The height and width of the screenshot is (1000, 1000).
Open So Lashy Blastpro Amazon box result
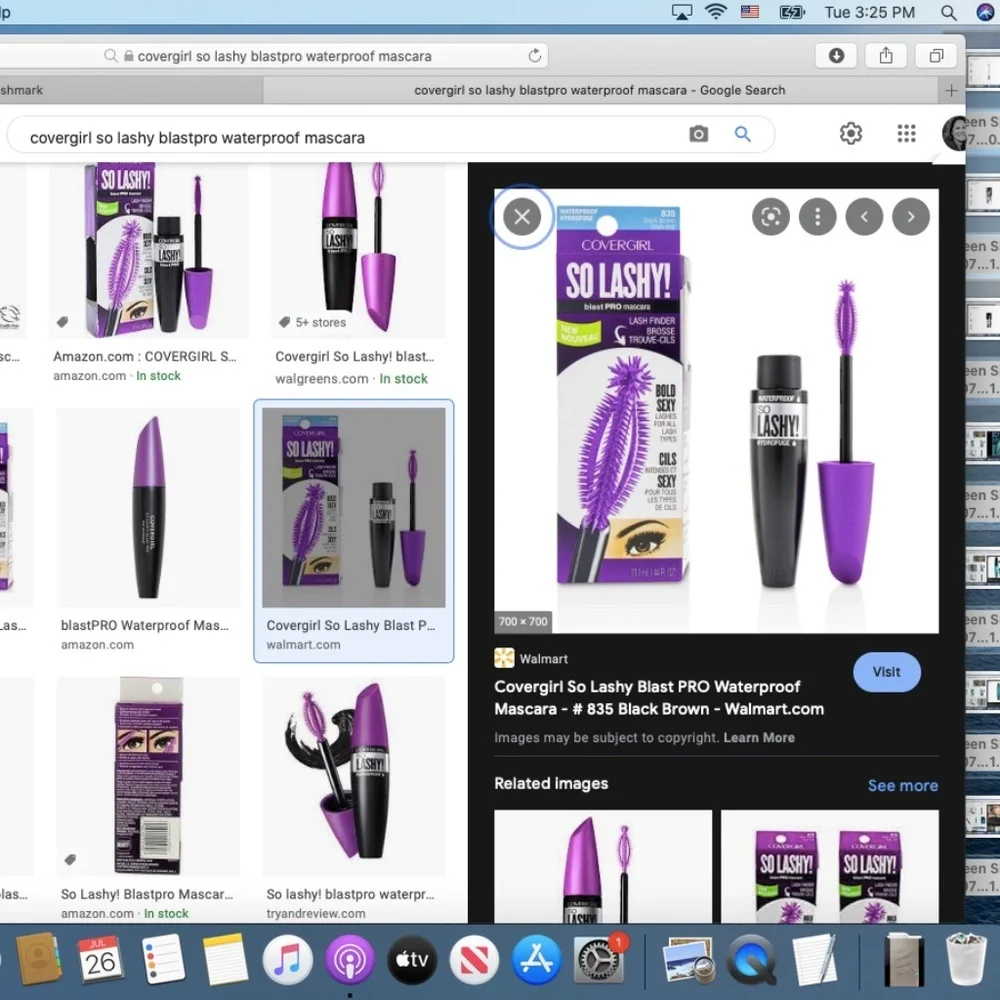(148, 798)
